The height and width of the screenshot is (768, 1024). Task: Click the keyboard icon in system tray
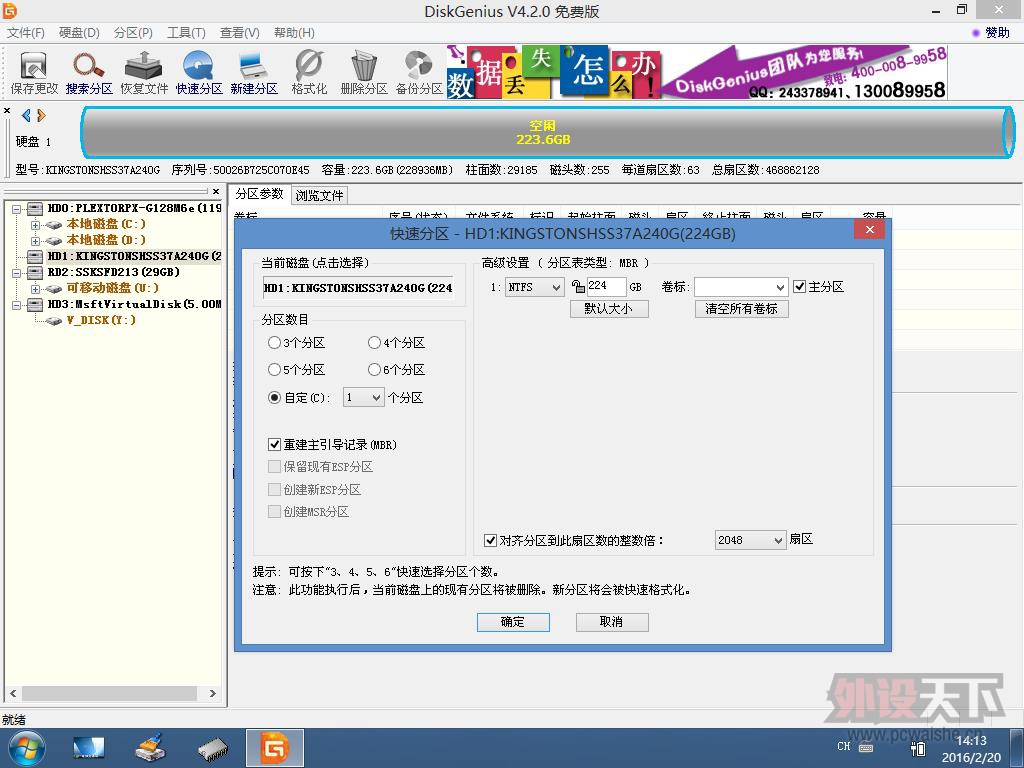866,747
